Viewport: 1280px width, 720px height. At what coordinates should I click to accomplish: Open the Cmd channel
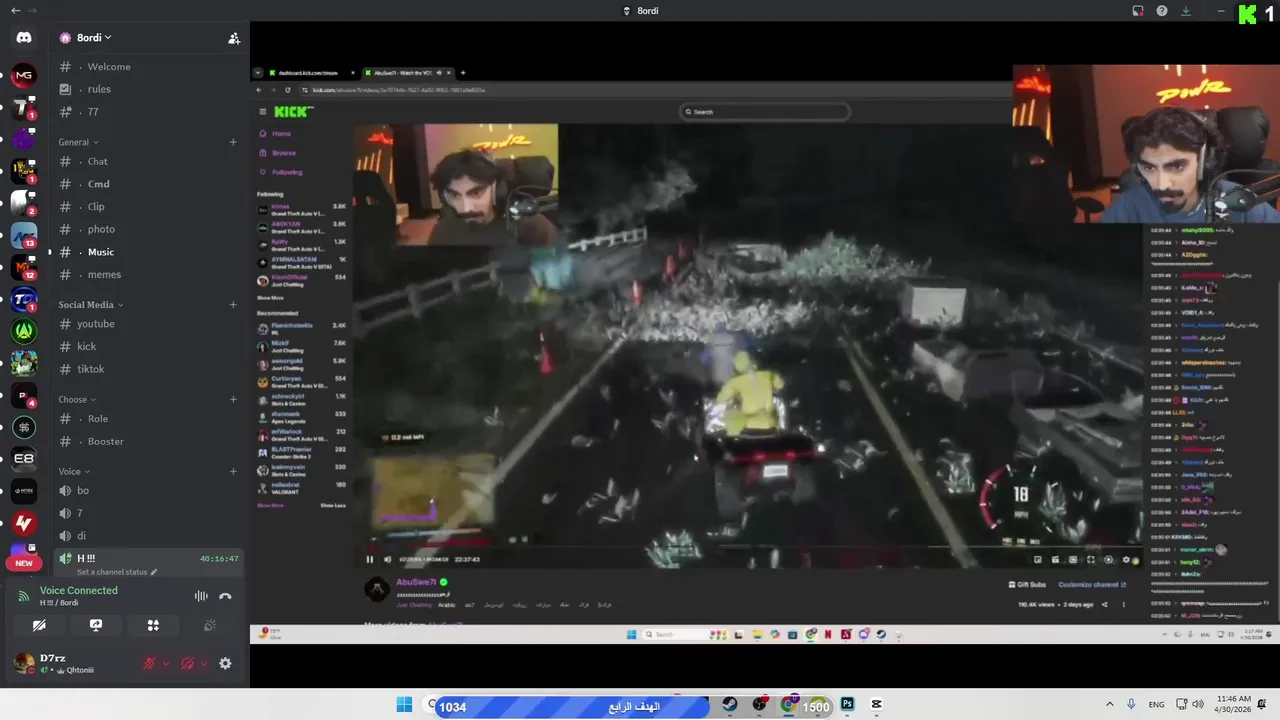click(148, 184)
